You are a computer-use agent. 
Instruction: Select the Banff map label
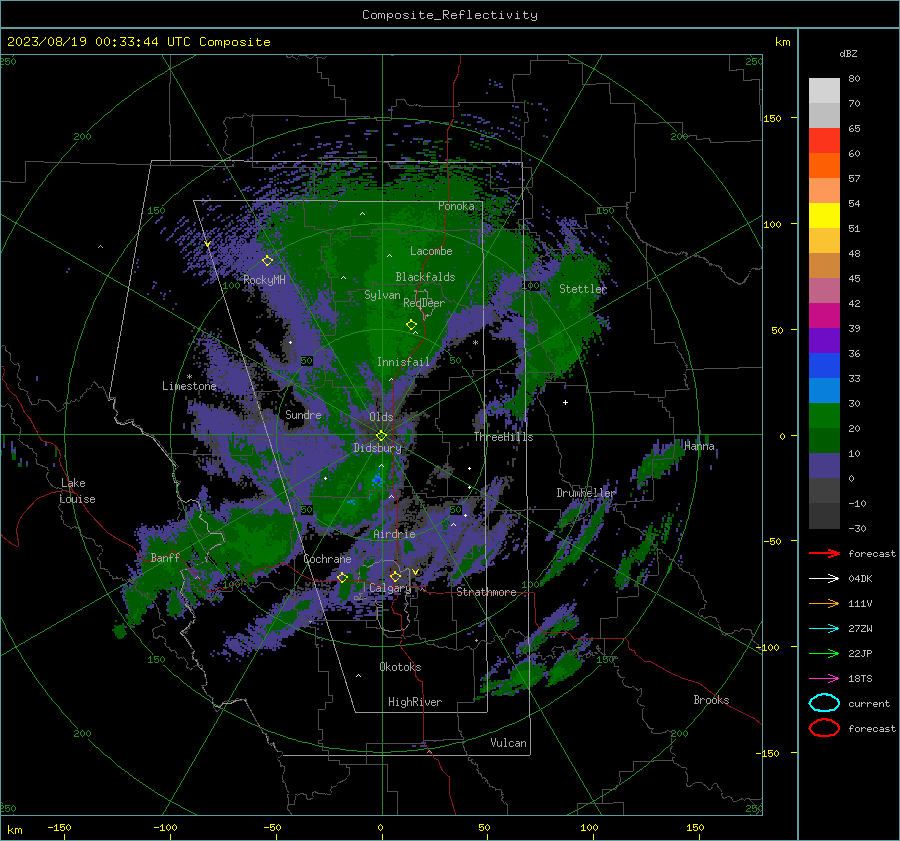tap(165, 557)
